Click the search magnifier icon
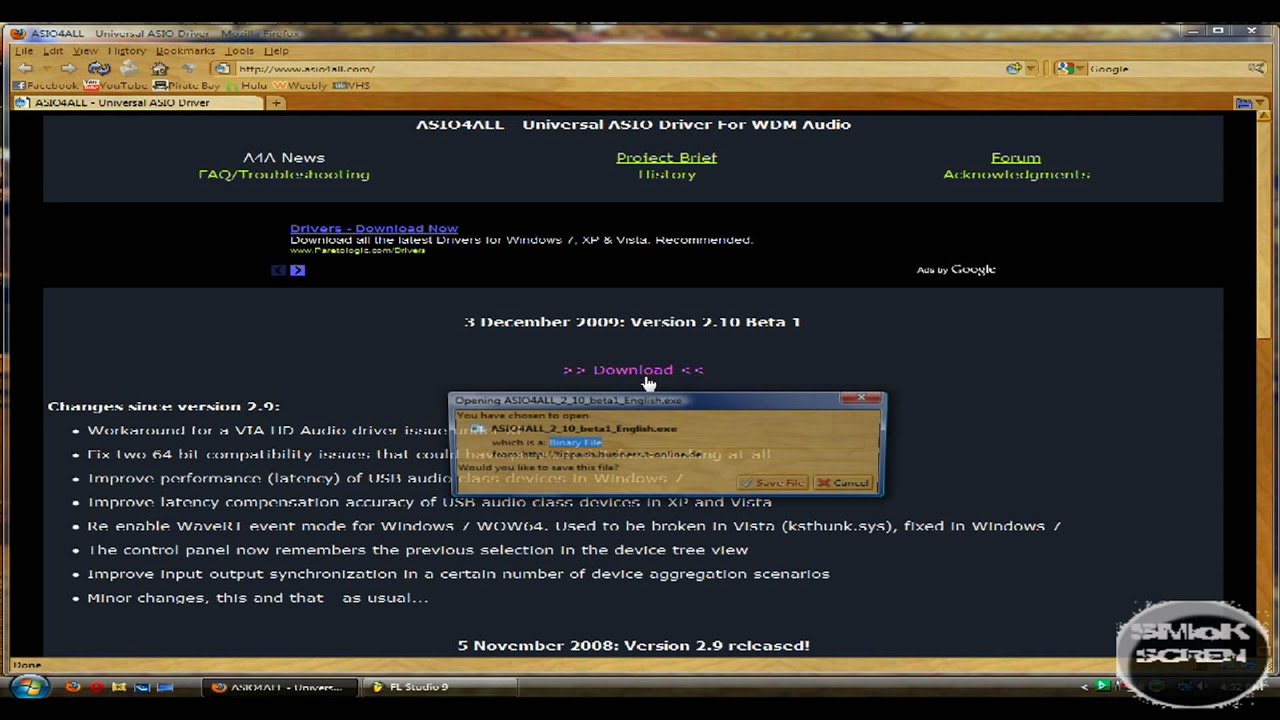Screen dimensions: 1280x720 point(1256,69)
